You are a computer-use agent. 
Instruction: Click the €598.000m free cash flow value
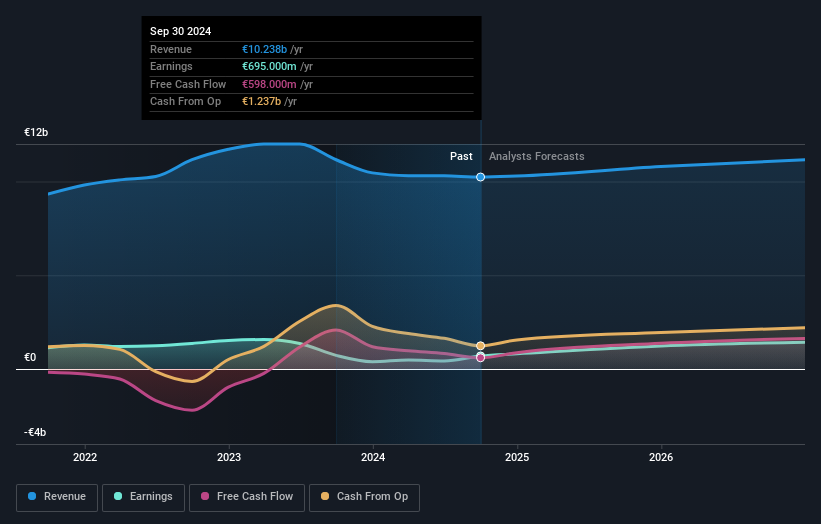tap(269, 84)
